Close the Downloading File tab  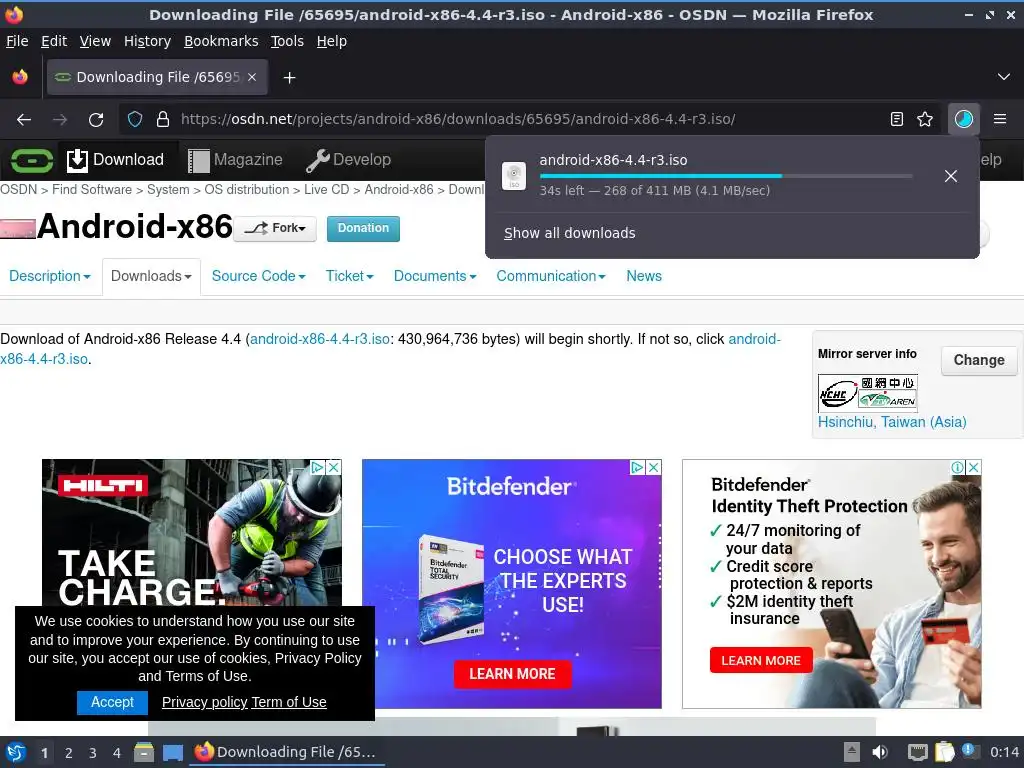pyautogui.click(x=252, y=77)
